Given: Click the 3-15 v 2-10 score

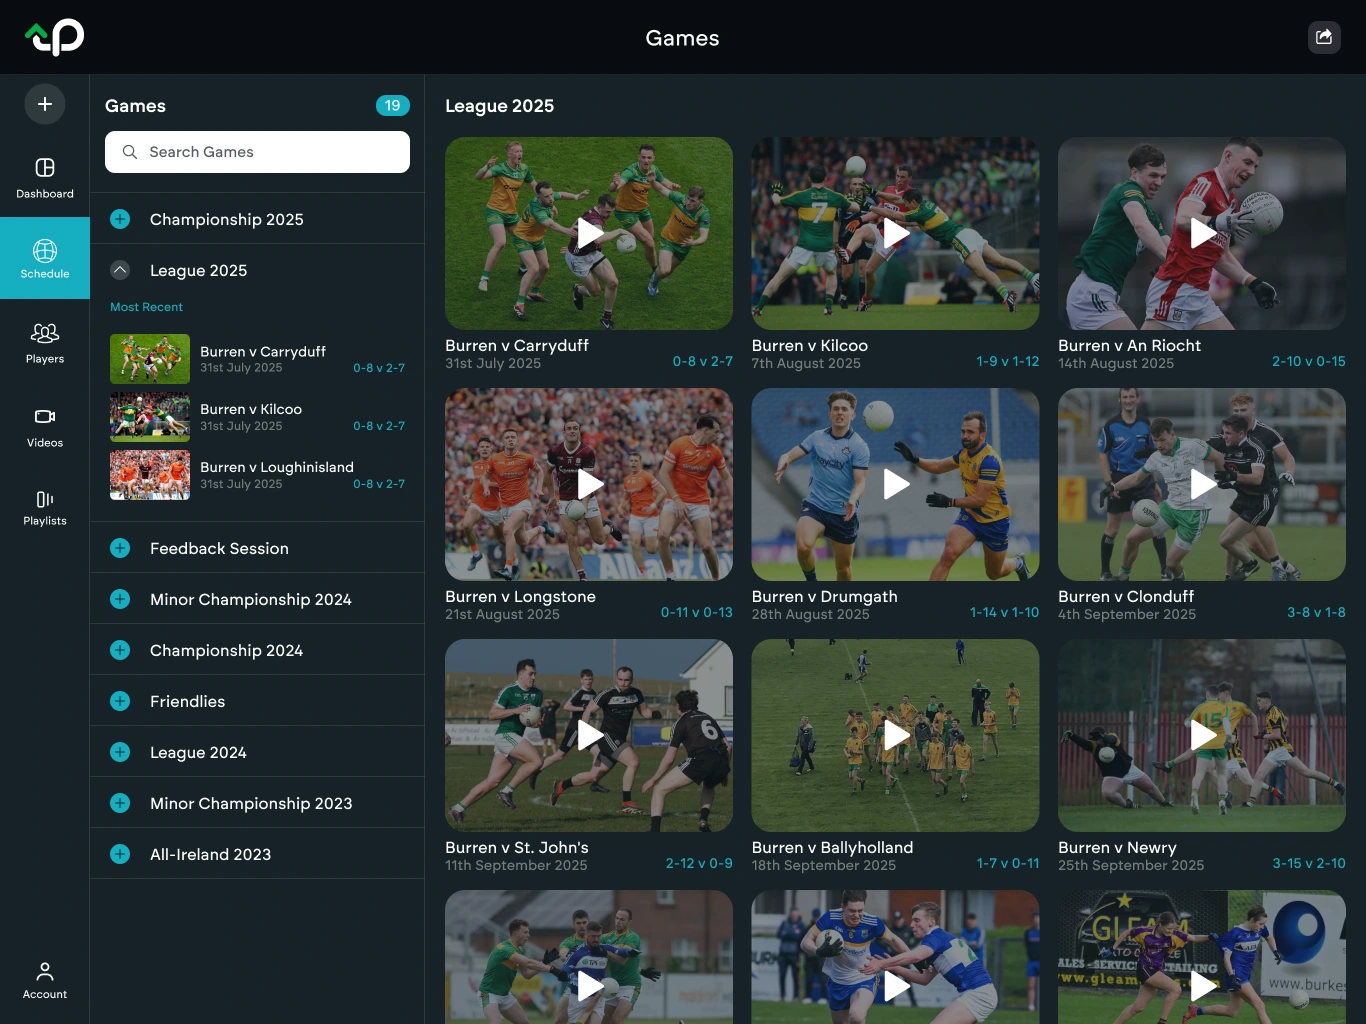Looking at the screenshot, I should pyautogui.click(x=1309, y=863).
